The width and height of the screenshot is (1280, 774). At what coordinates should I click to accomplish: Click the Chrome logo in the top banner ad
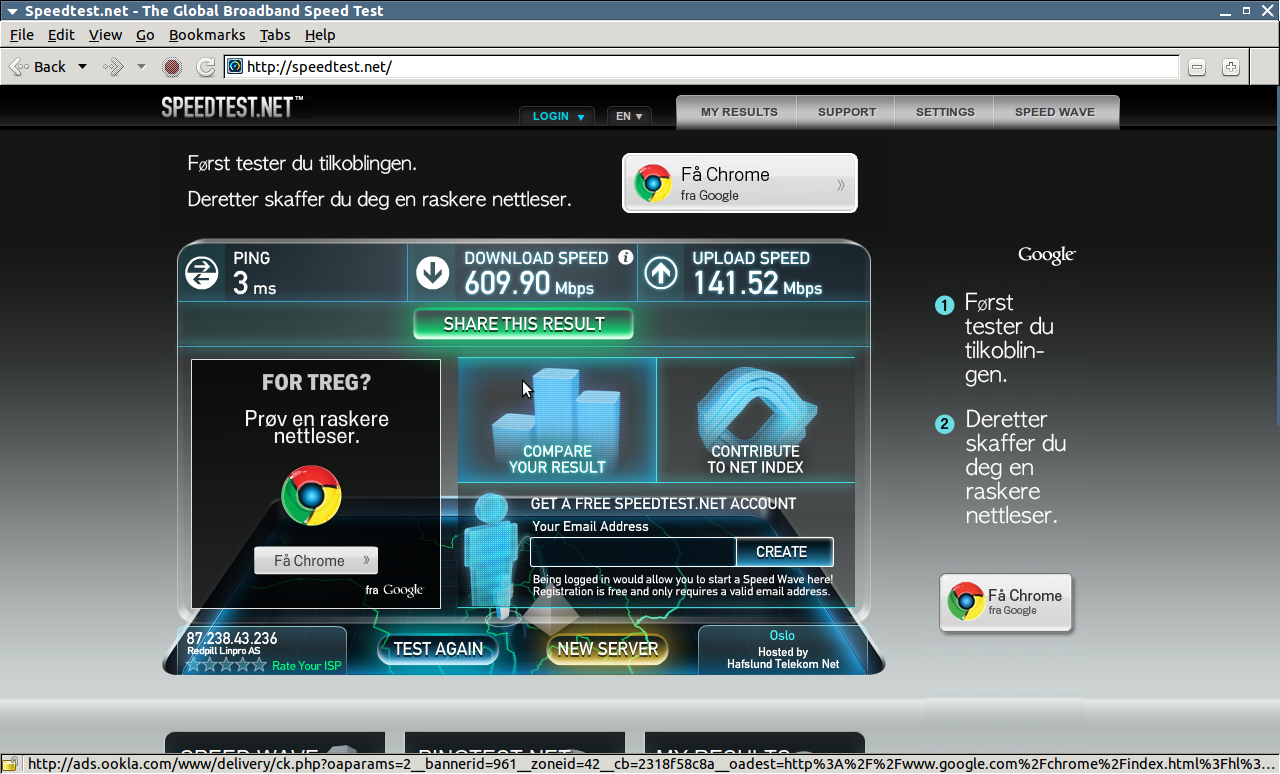[653, 184]
